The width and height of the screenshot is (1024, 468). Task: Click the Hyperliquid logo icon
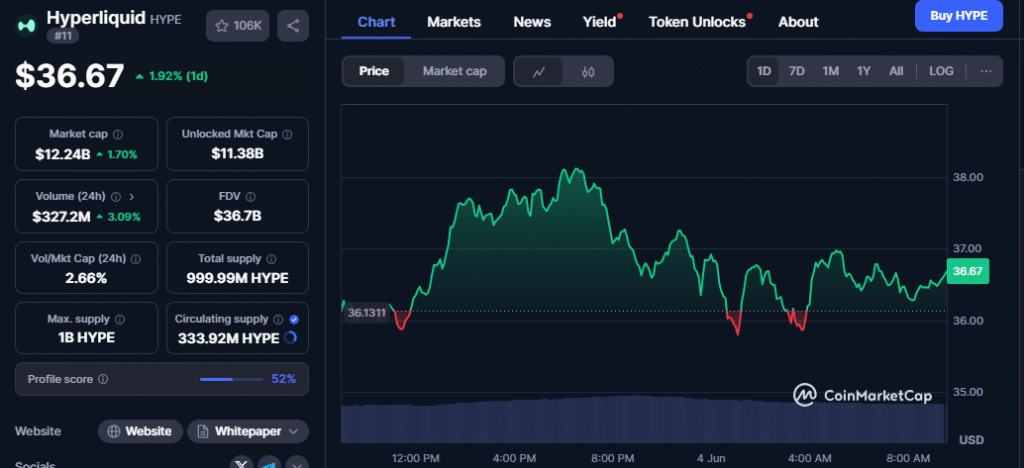pos(27,25)
